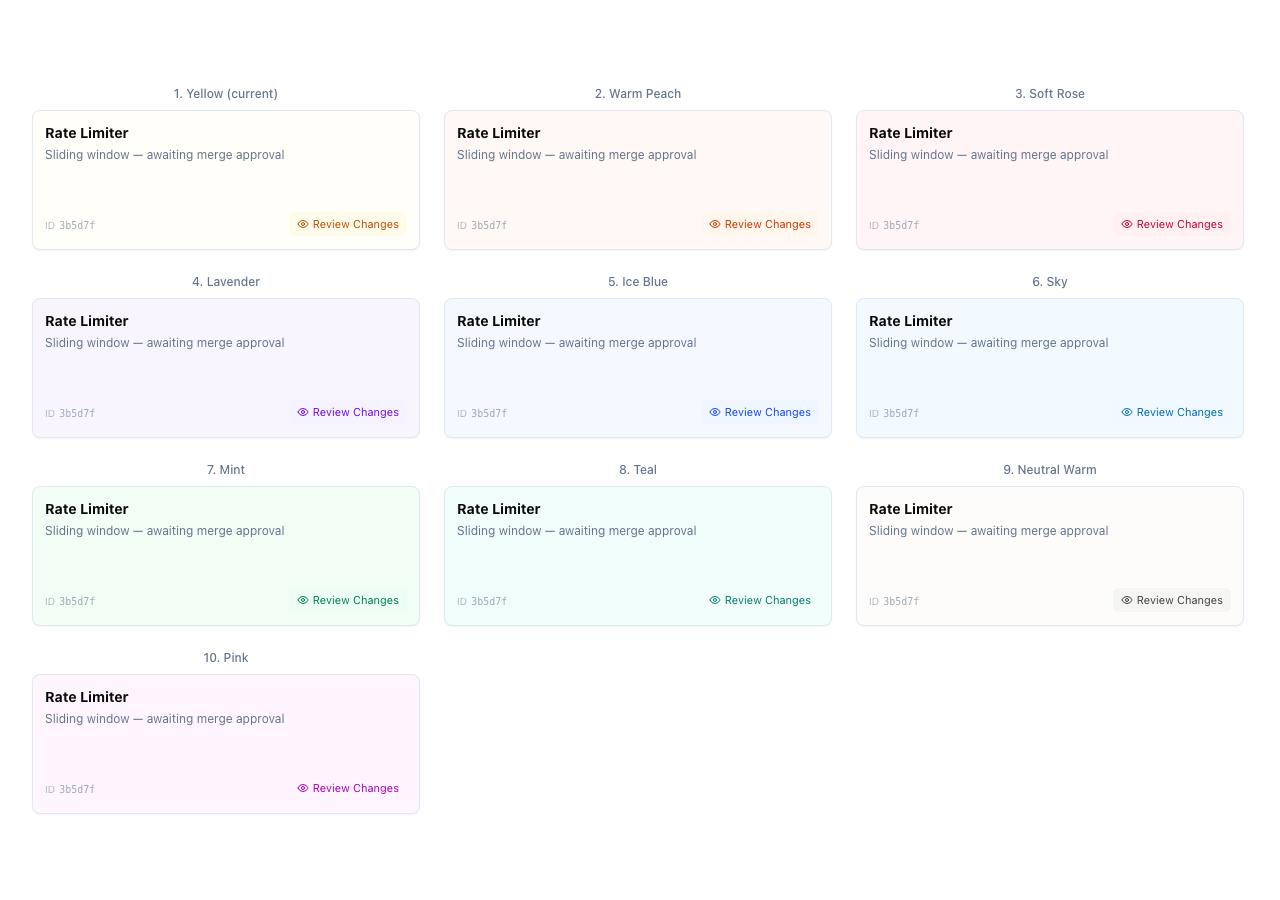Click the '2. Warm Peach' label
The width and height of the screenshot is (1280, 900).
(x=638, y=94)
